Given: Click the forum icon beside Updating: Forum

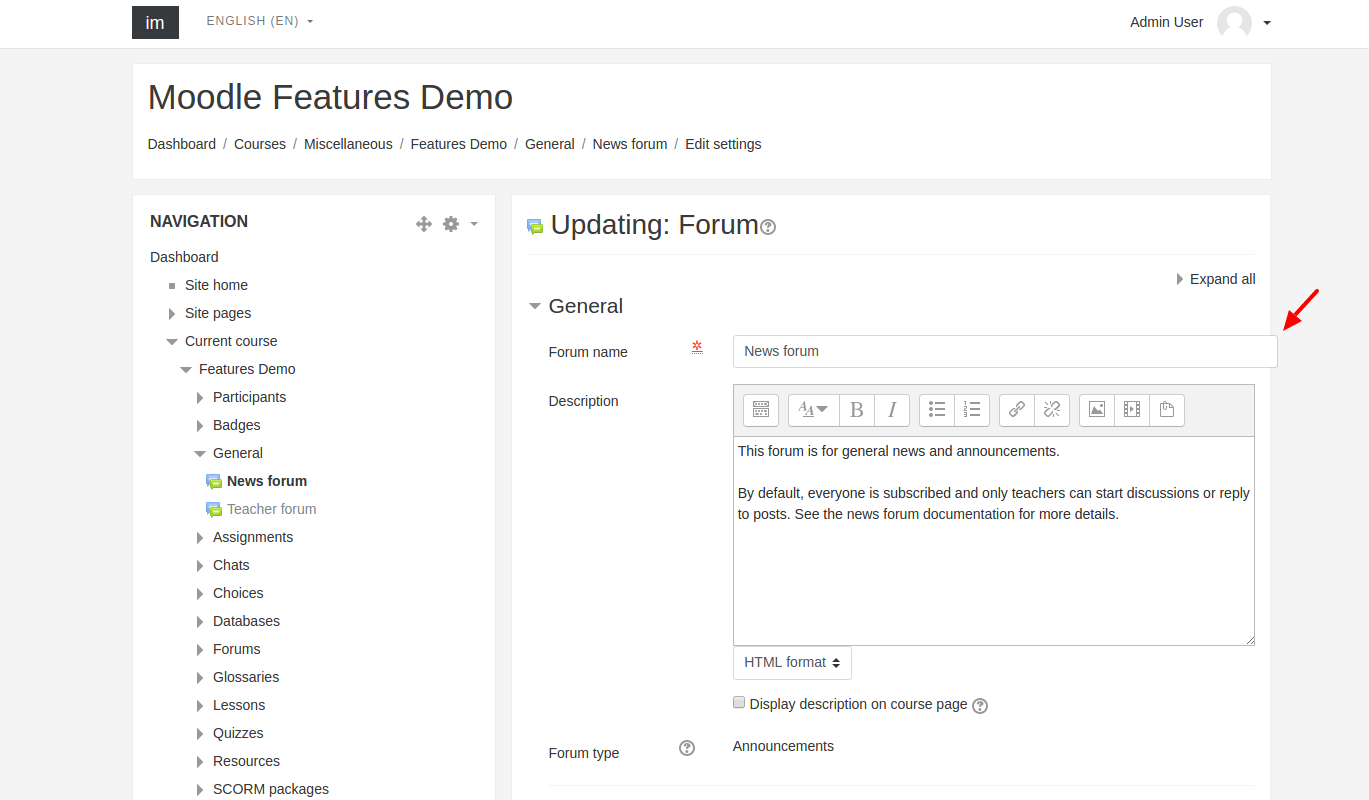Looking at the screenshot, I should pyautogui.click(x=535, y=226).
